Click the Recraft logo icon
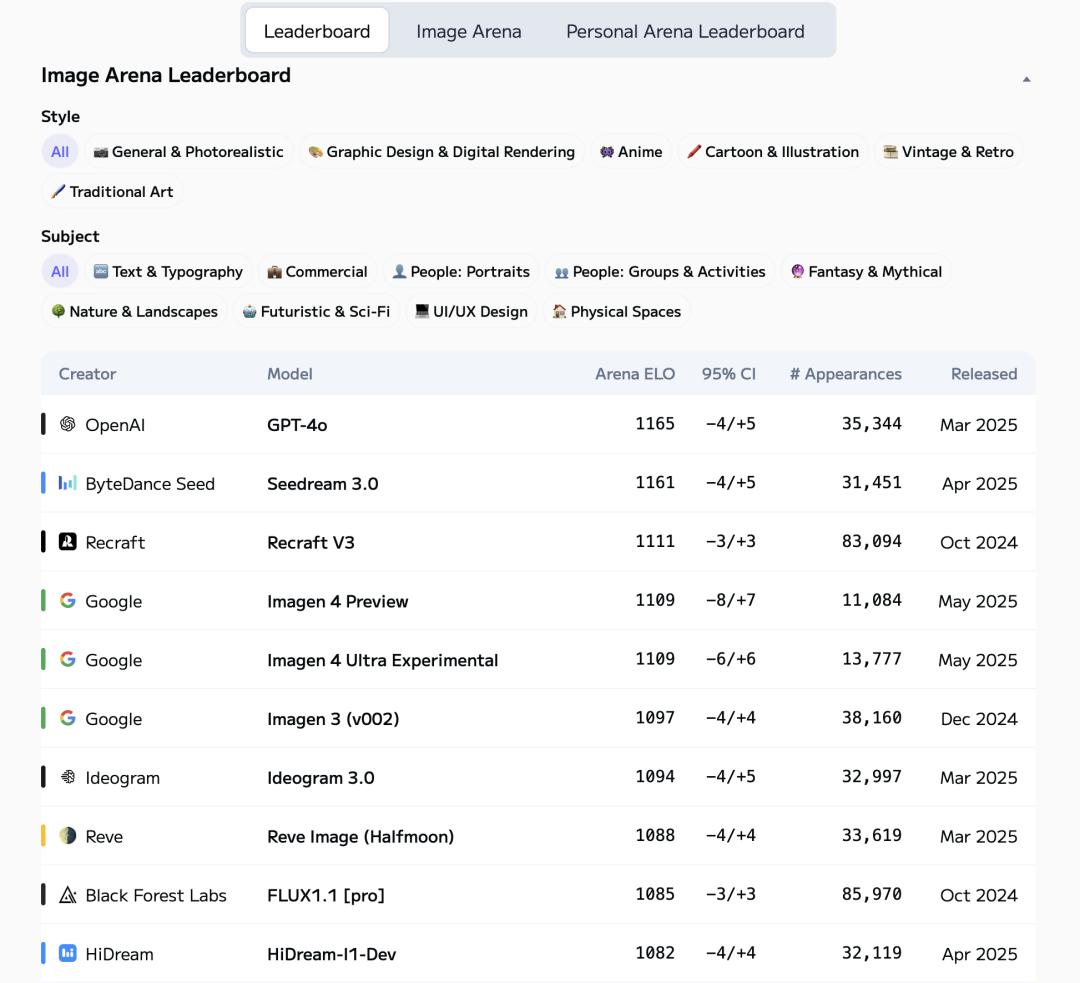 coord(67,542)
